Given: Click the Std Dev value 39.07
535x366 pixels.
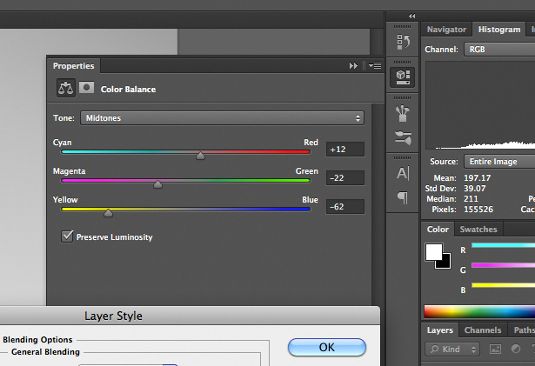Looking at the screenshot, I should (x=475, y=188).
